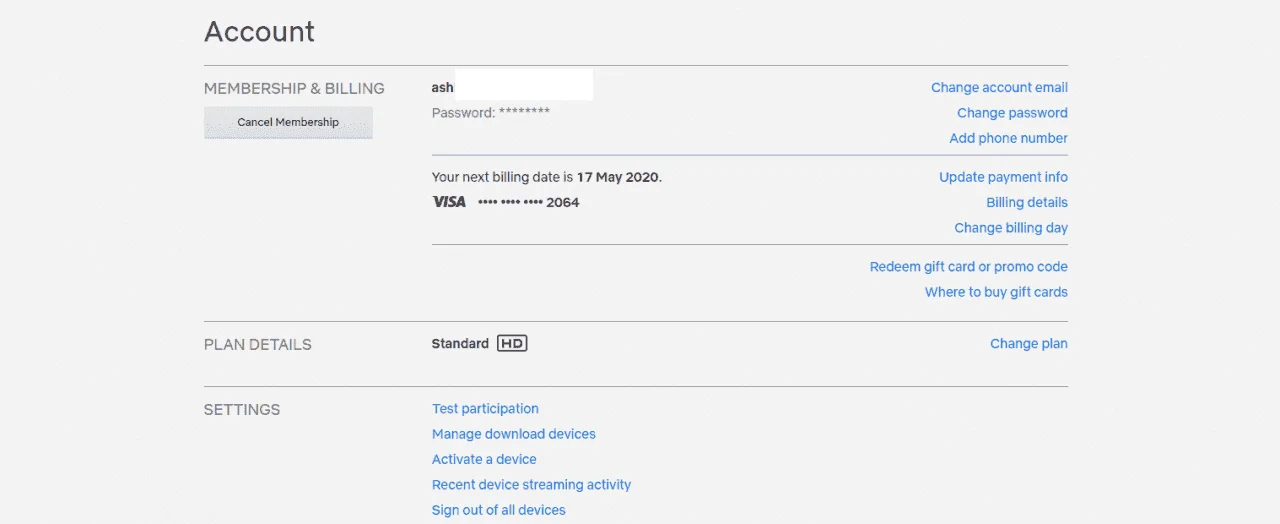Click the card number ending 2064
This screenshot has height=524, width=1280.
click(529, 202)
